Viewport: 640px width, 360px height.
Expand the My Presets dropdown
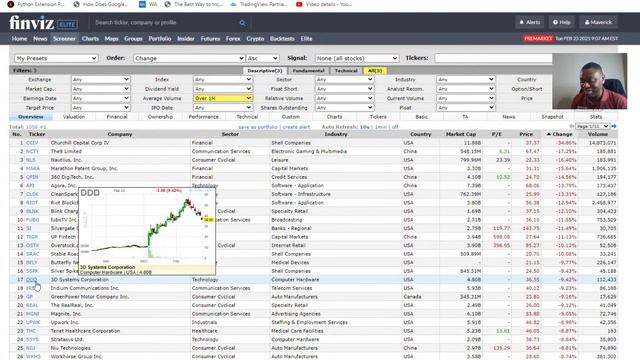coord(56,58)
